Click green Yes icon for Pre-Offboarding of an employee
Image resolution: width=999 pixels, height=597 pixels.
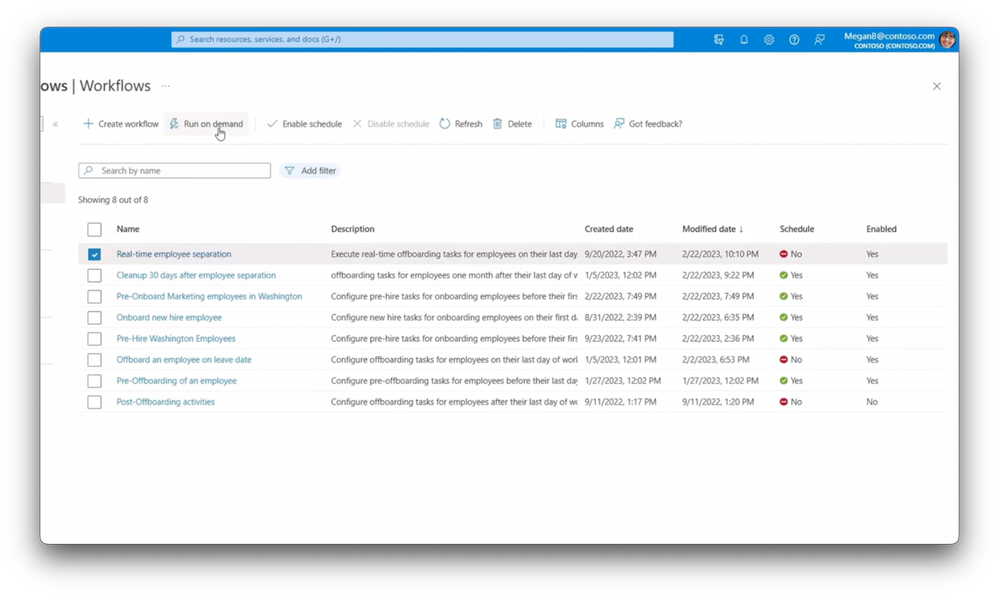(784, 380)
